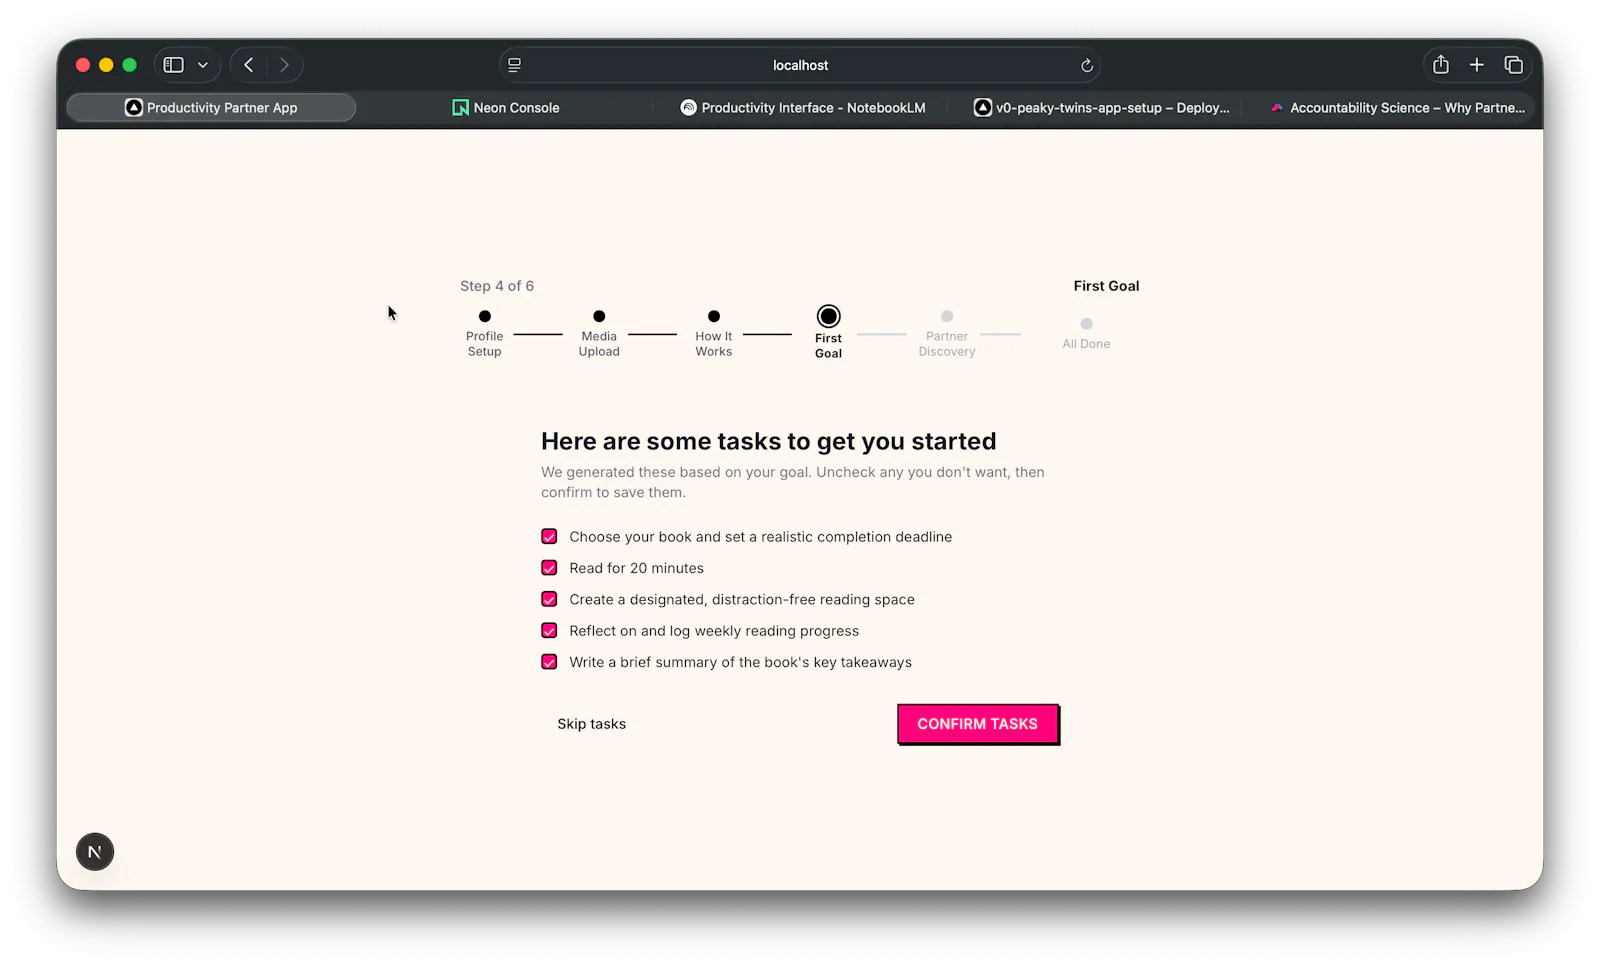Click the Accountability Science tab favicon
Image resolution: width=1600 pixels, height=965 pixels.
pos(1277,108)
